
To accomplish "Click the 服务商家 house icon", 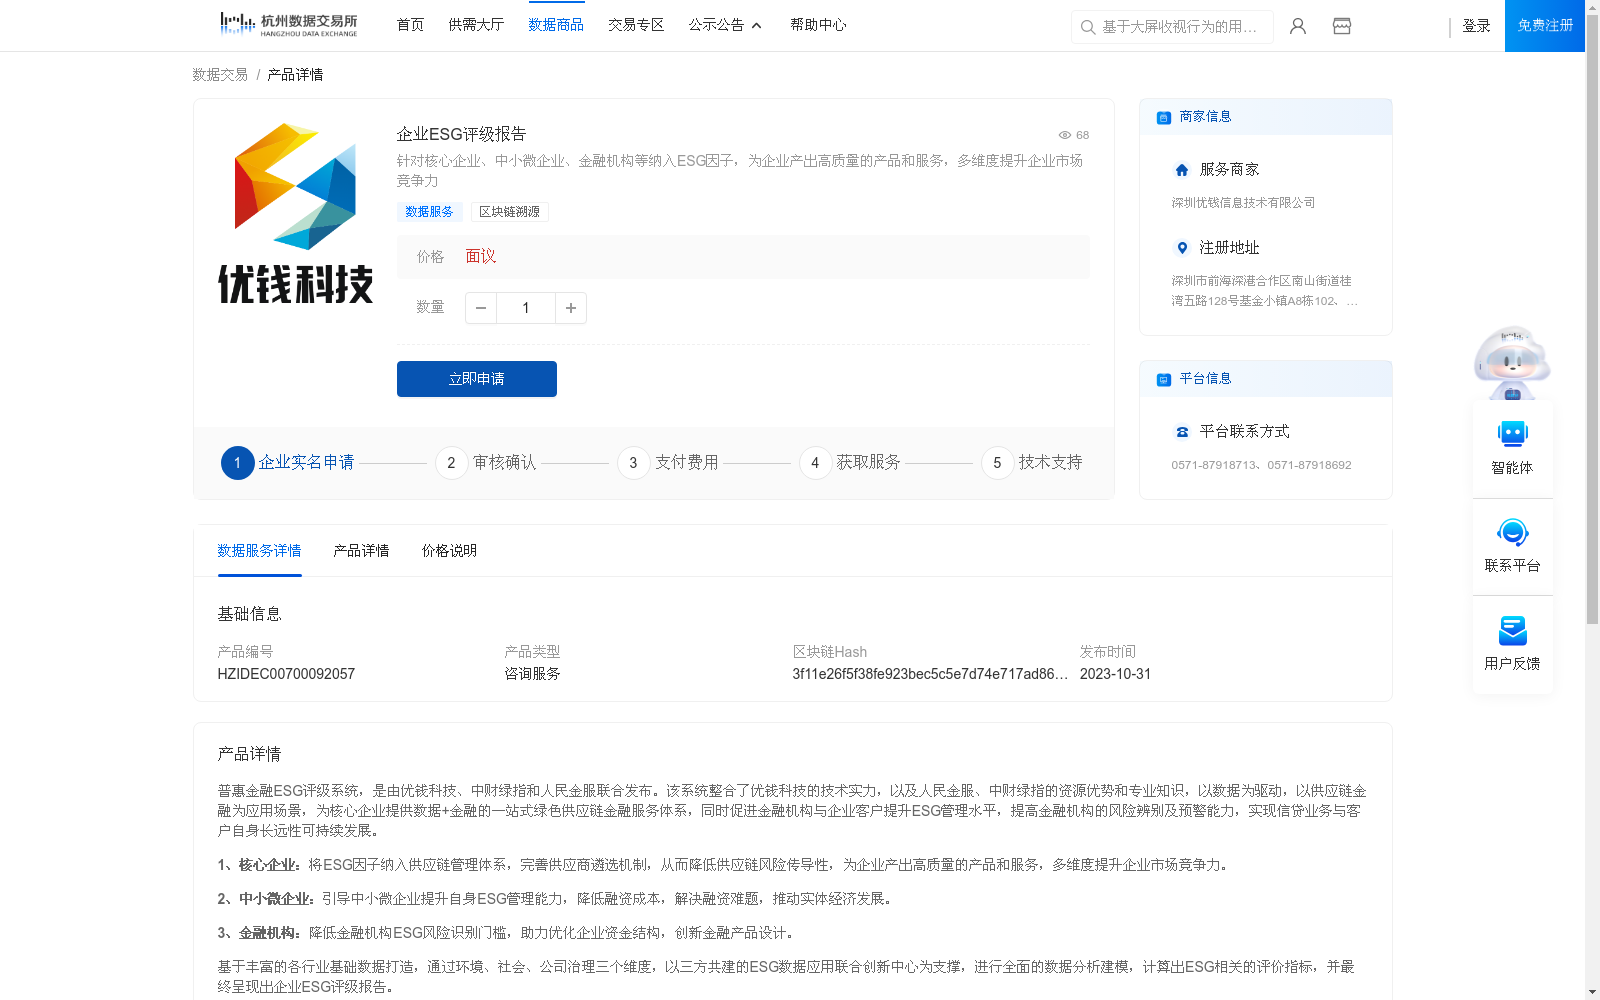I will coord(1182,170).
